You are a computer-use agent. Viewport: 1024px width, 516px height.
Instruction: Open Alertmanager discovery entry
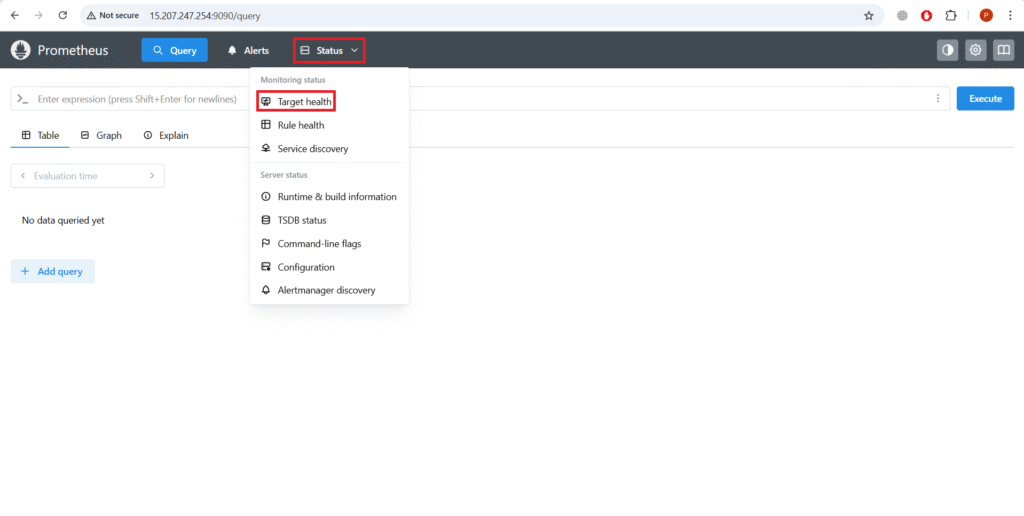point(329,290)
